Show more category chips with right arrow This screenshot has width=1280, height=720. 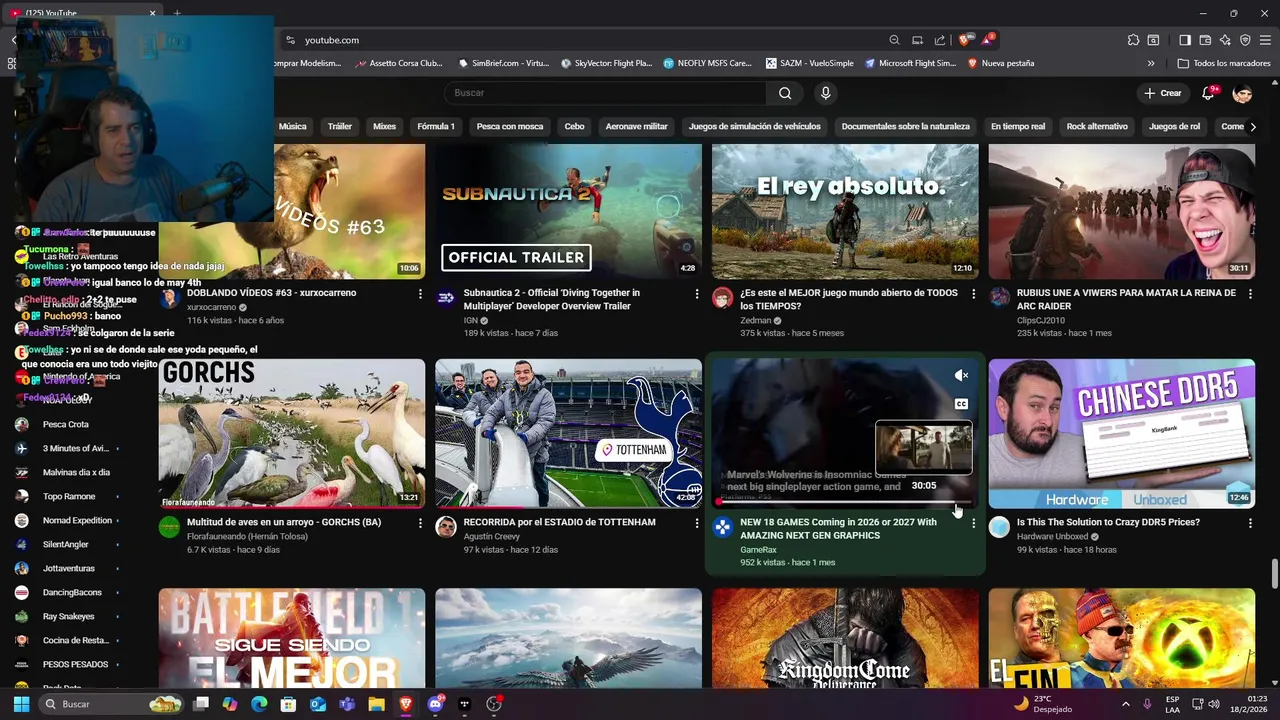(x=1253, y=127)
